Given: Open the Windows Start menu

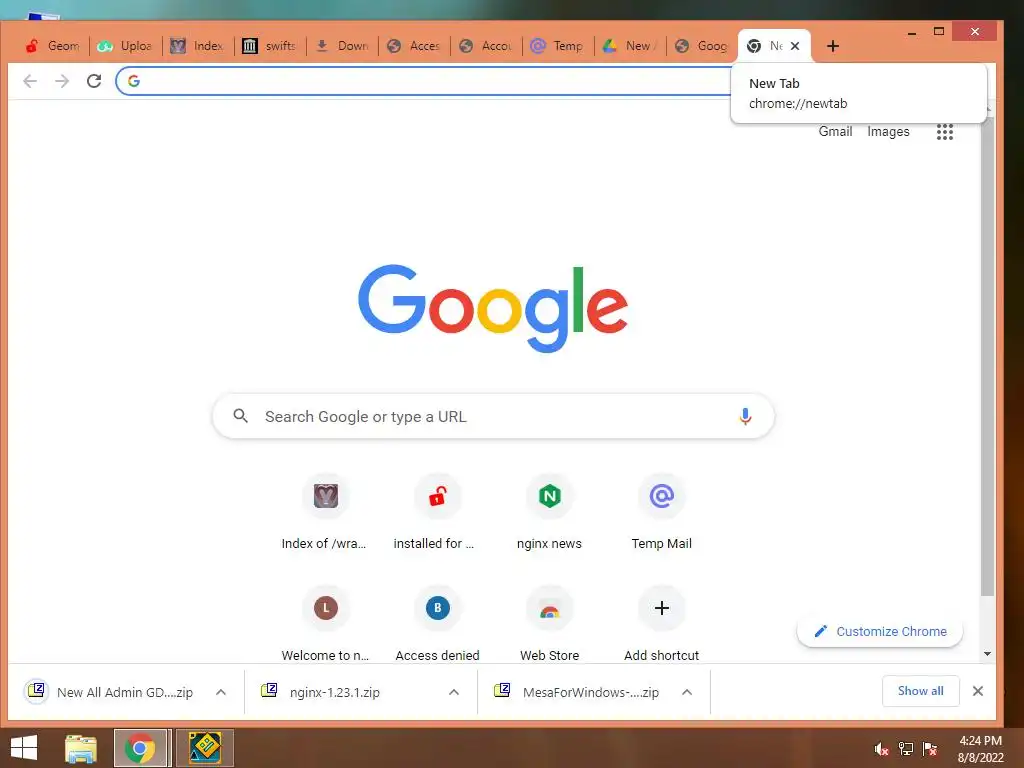Looking at the screenshot, I should coord(24,748).
